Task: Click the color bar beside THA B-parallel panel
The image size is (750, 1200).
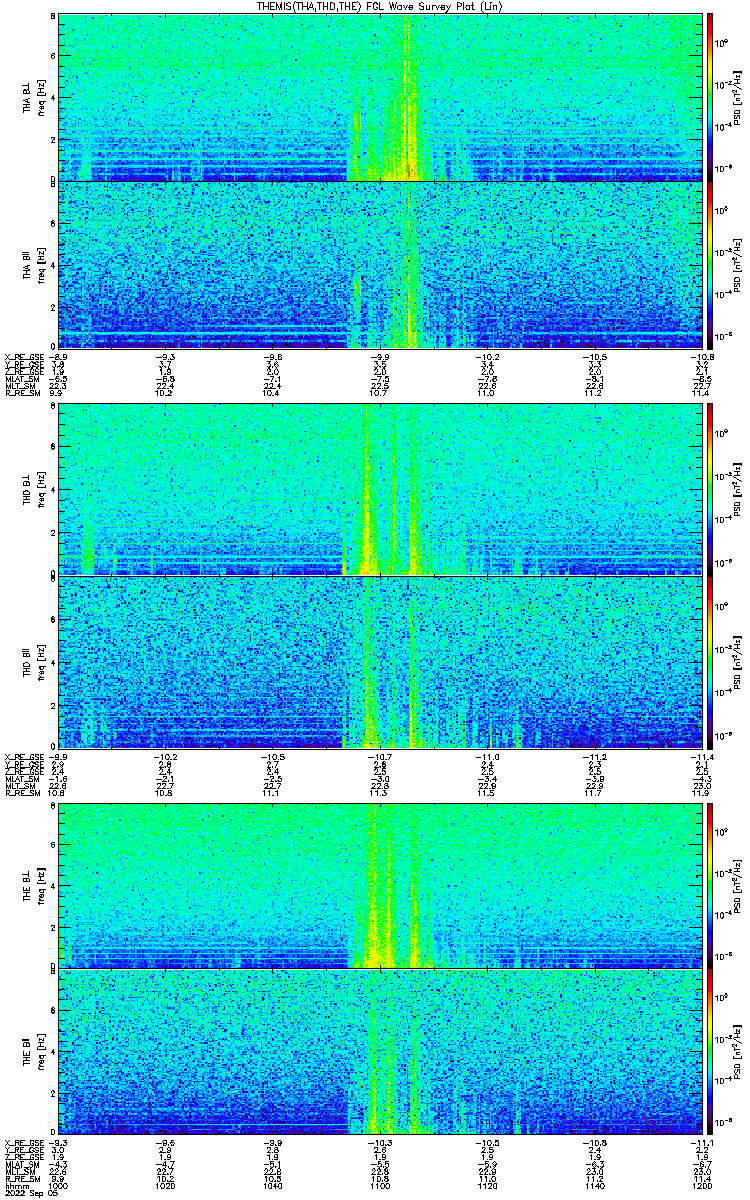Action: [709, 264]
